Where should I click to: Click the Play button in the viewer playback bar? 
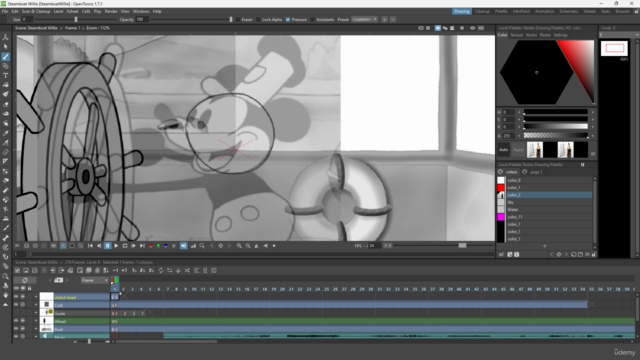(x=116, y=246)
